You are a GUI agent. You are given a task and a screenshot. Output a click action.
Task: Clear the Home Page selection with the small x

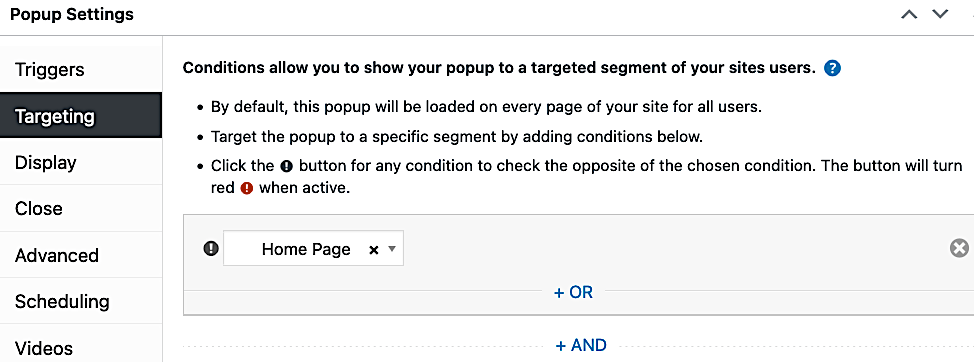[373, 250]
